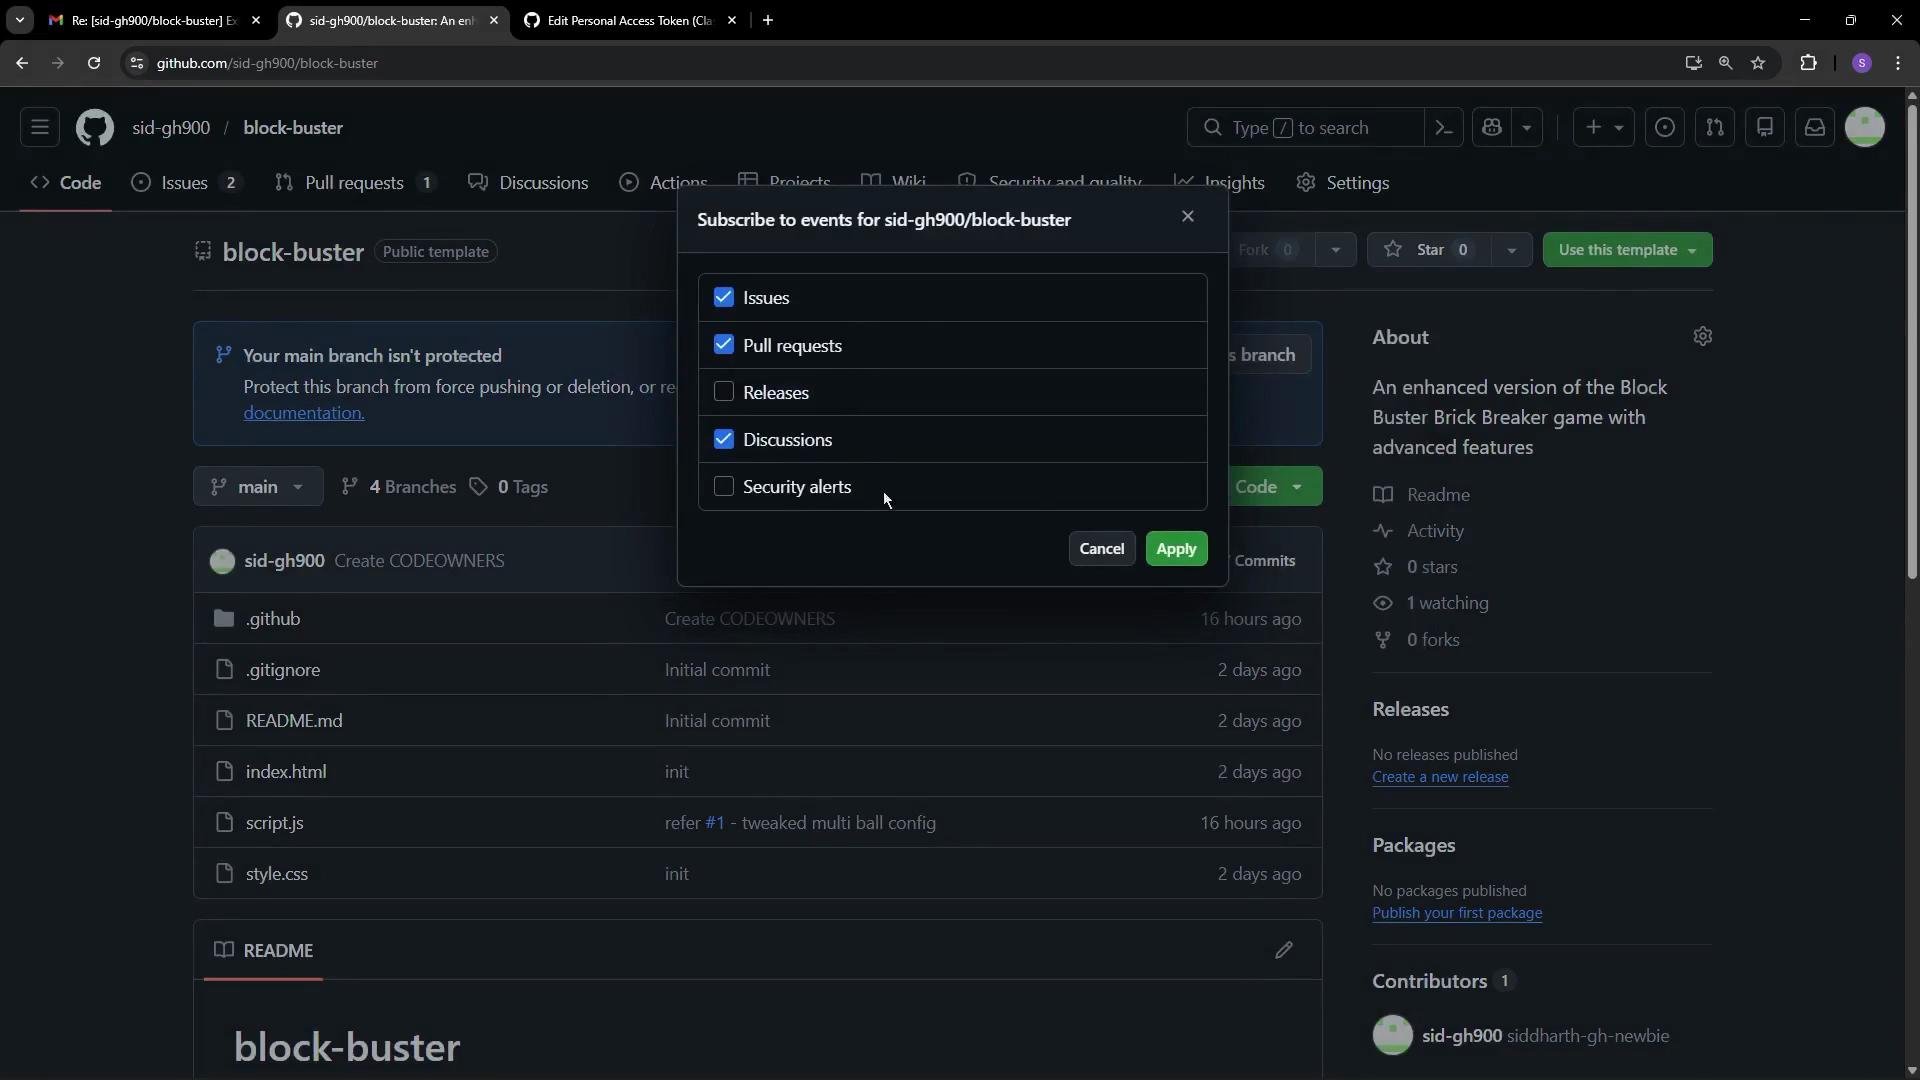View the 0 stars link
Screen dimensions: 1920x1080
1432,567
